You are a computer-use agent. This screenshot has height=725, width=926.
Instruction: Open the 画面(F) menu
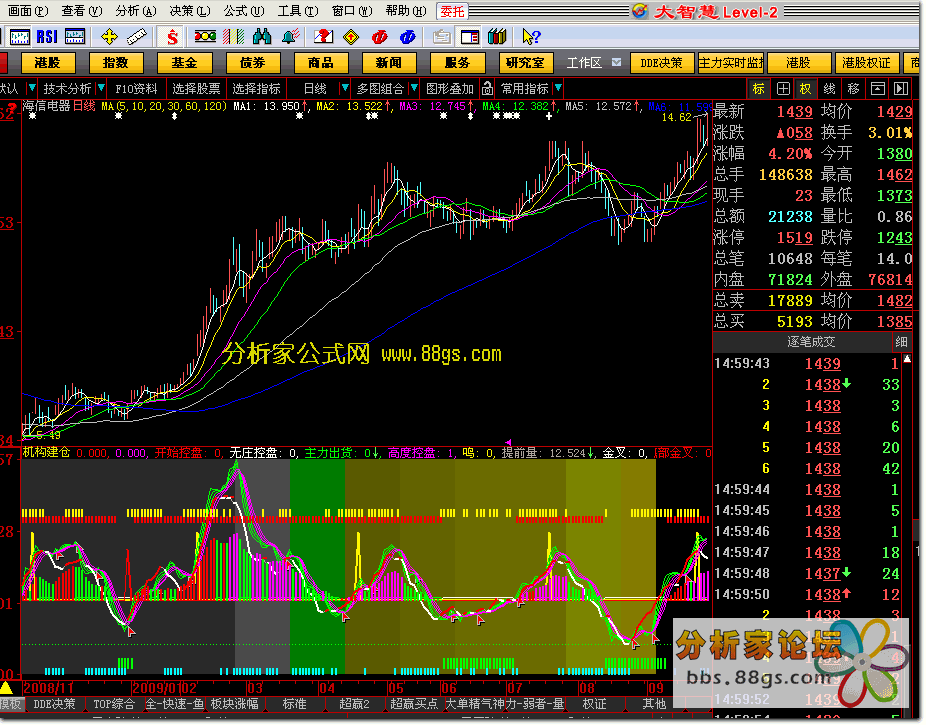click(26, 11)
